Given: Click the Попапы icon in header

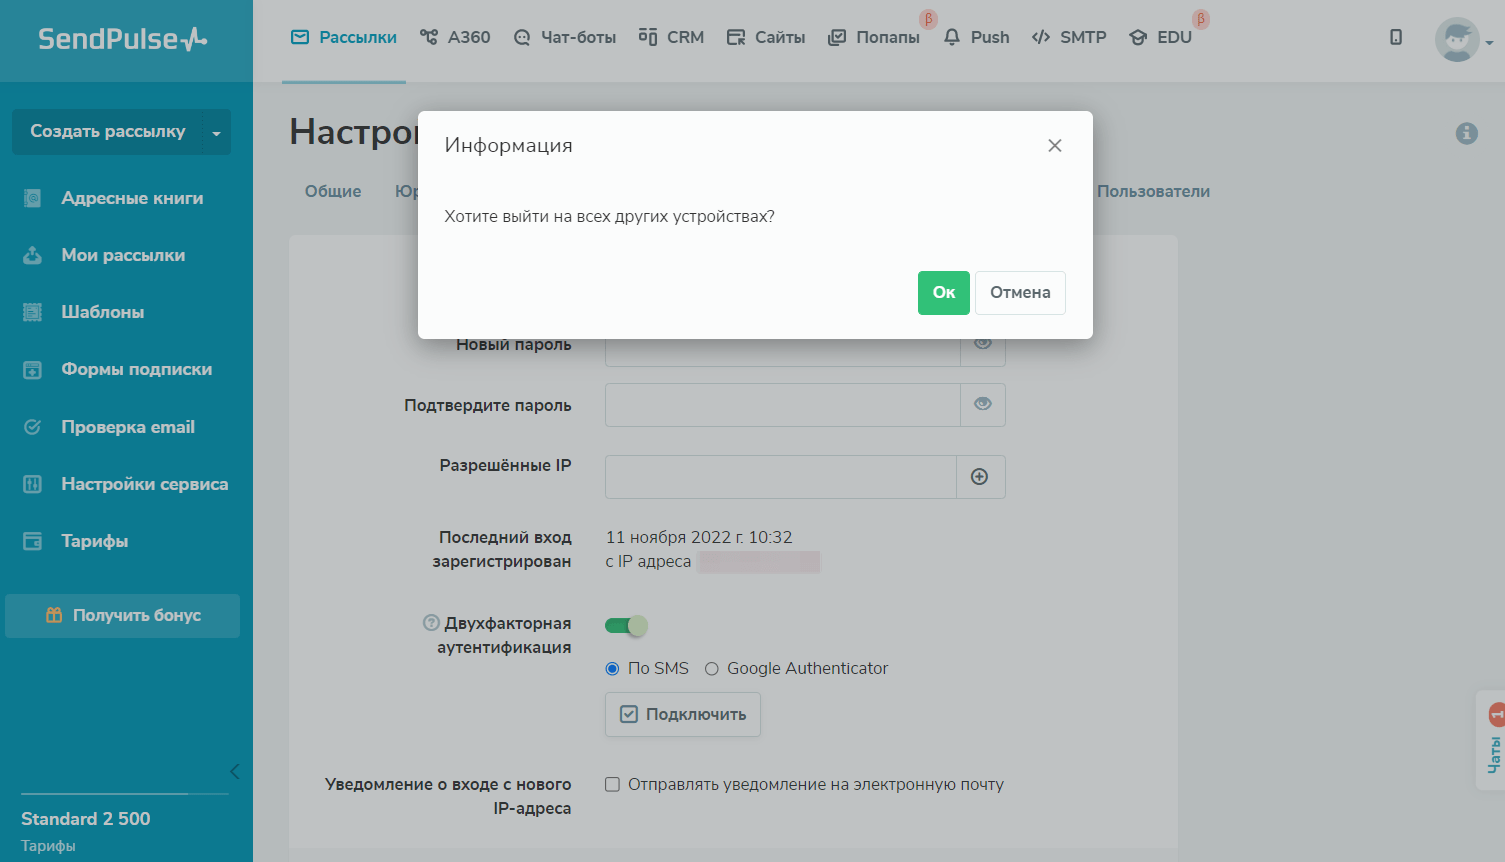Looking at the screenshot, I should [837, 38].
